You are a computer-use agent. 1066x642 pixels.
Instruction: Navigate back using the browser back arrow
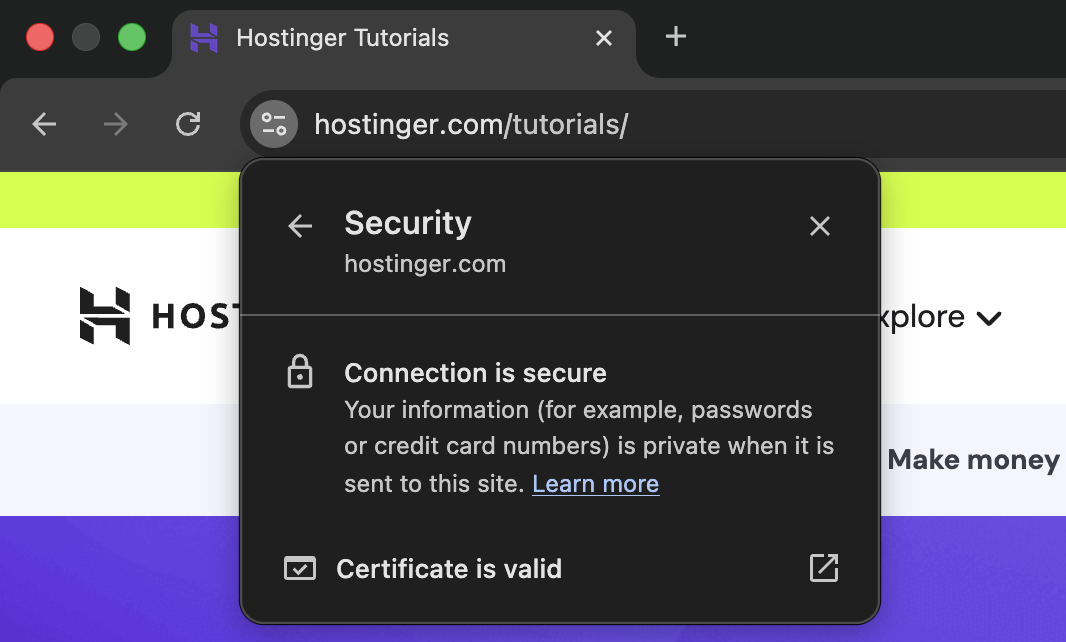coord(44,124)
